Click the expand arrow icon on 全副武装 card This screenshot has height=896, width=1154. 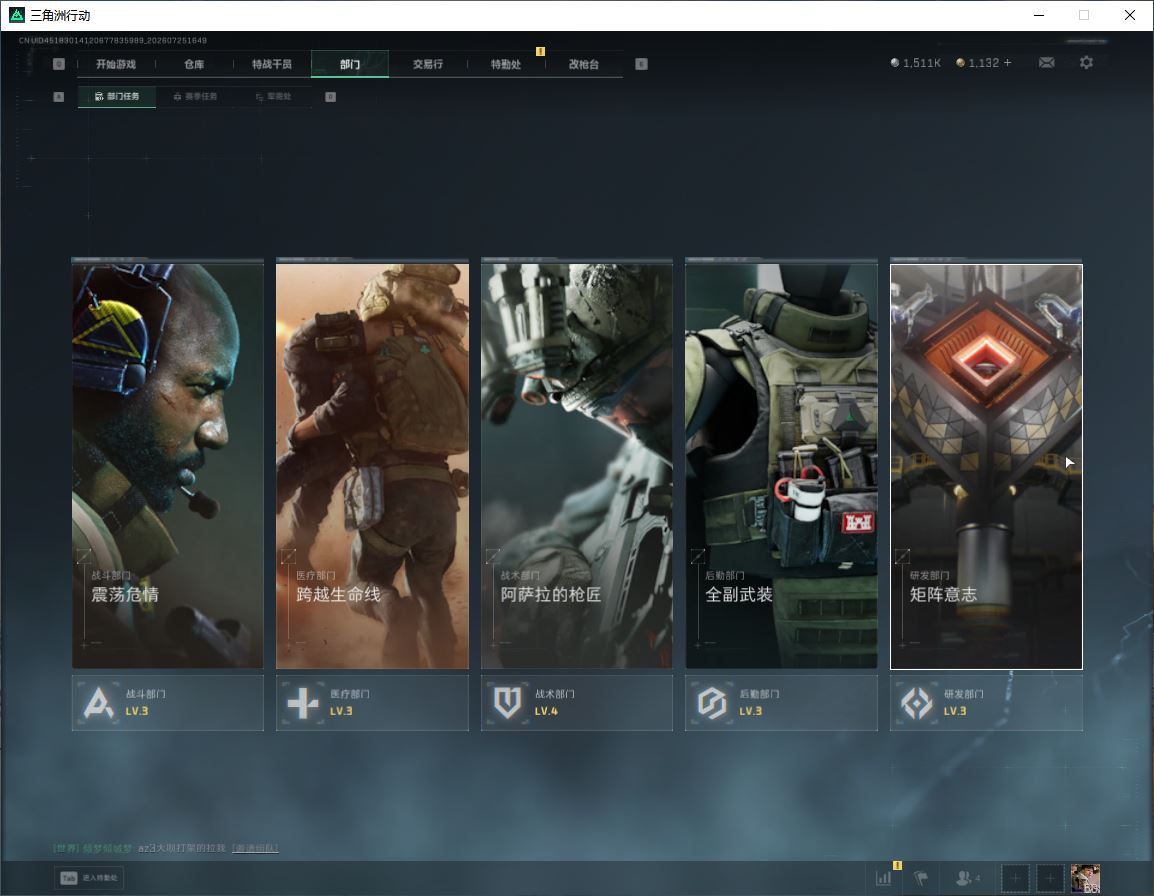pyautogui.click(x=698, y=556)
